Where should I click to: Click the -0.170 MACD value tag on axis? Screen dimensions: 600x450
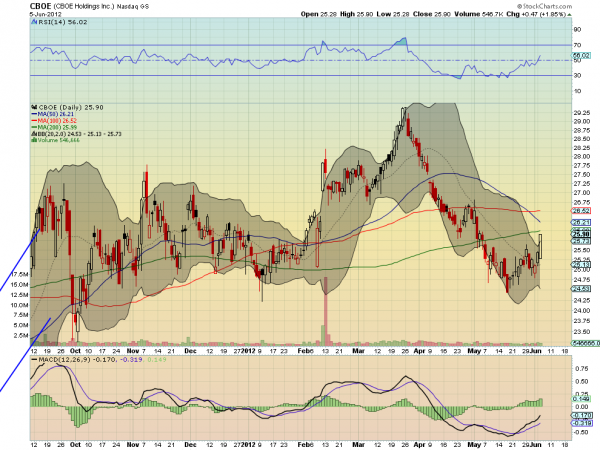pyautogui.click(x=582, y=416)
